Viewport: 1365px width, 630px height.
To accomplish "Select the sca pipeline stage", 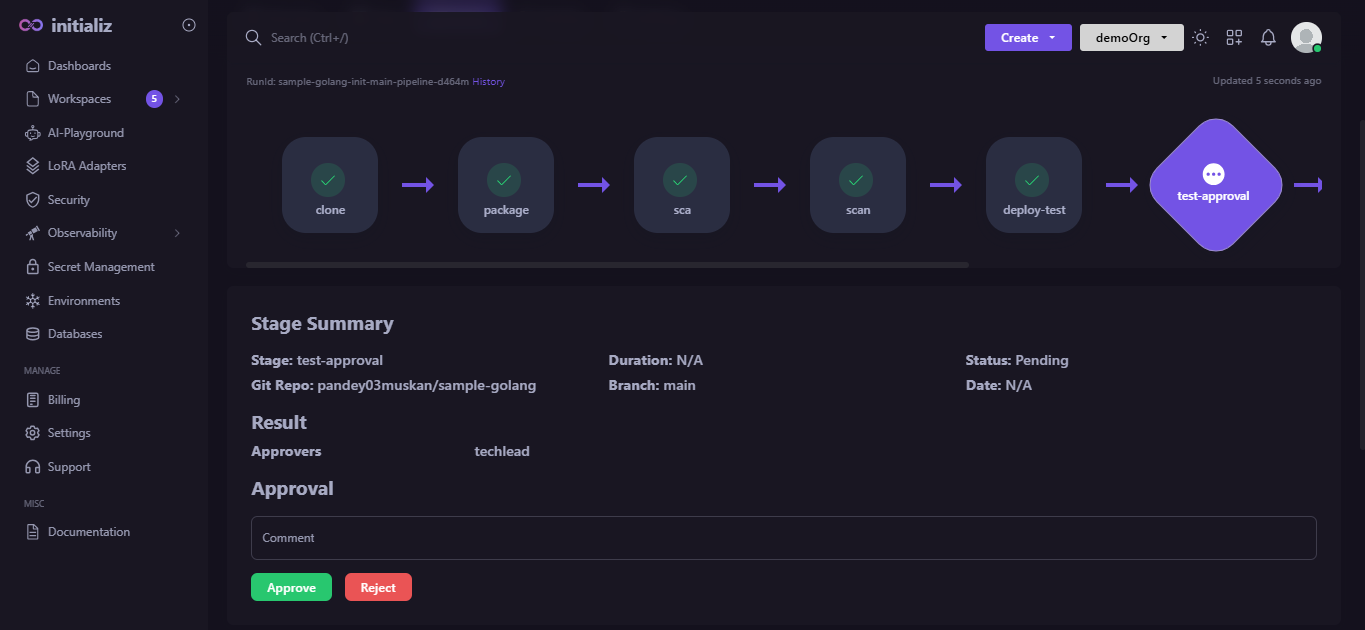I will click(x=682, y=185).
